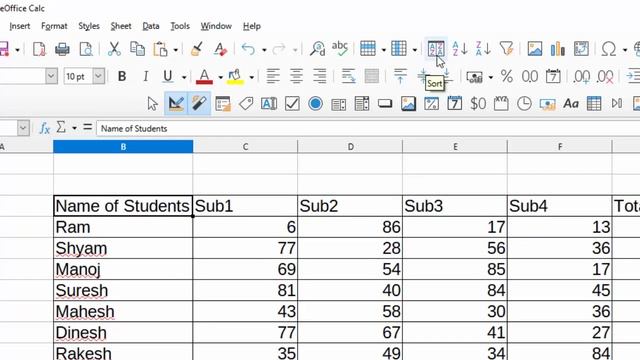Apply yellow highlighting color

click(236, 76)
